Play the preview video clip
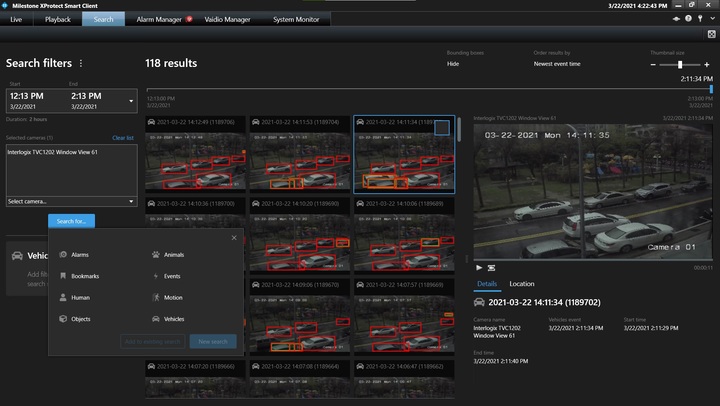The width and height of the screenshot is (720, 406). (479, 268)
